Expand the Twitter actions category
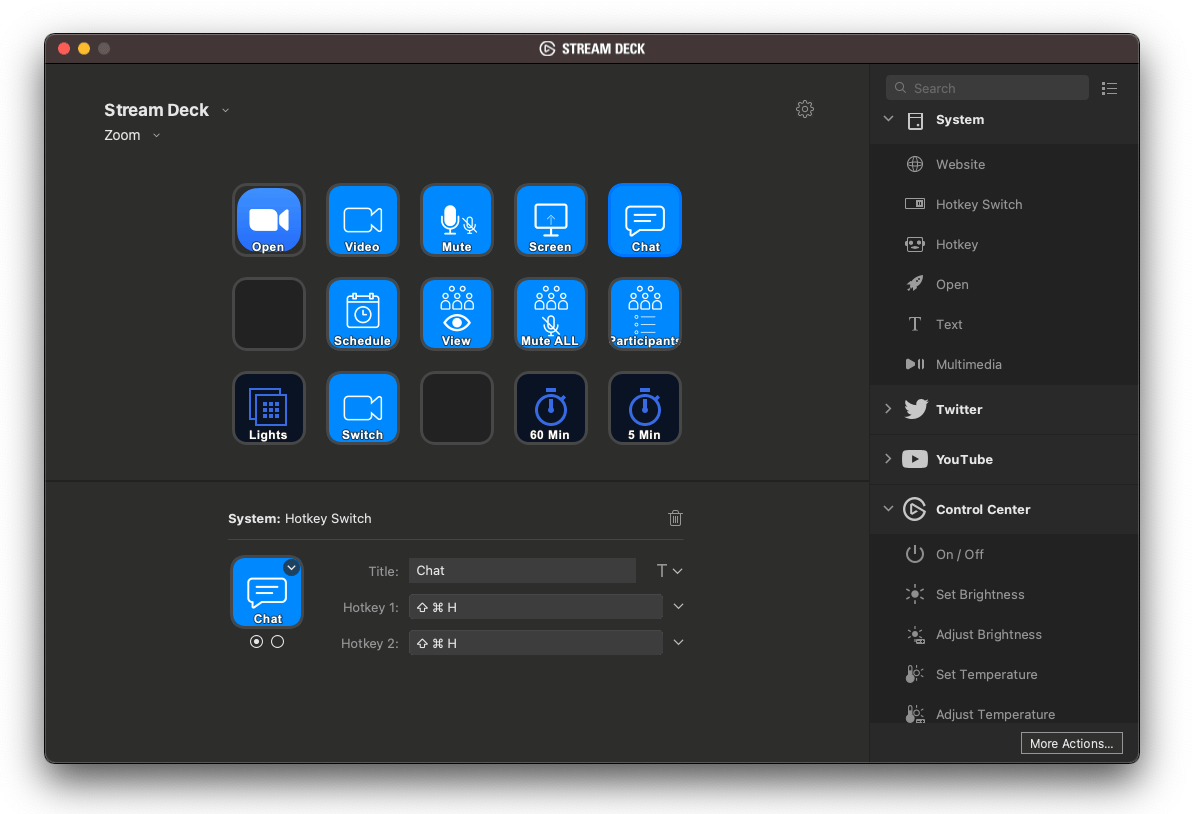The height and width of the screenshot is (814, 1192). (888, 409)
